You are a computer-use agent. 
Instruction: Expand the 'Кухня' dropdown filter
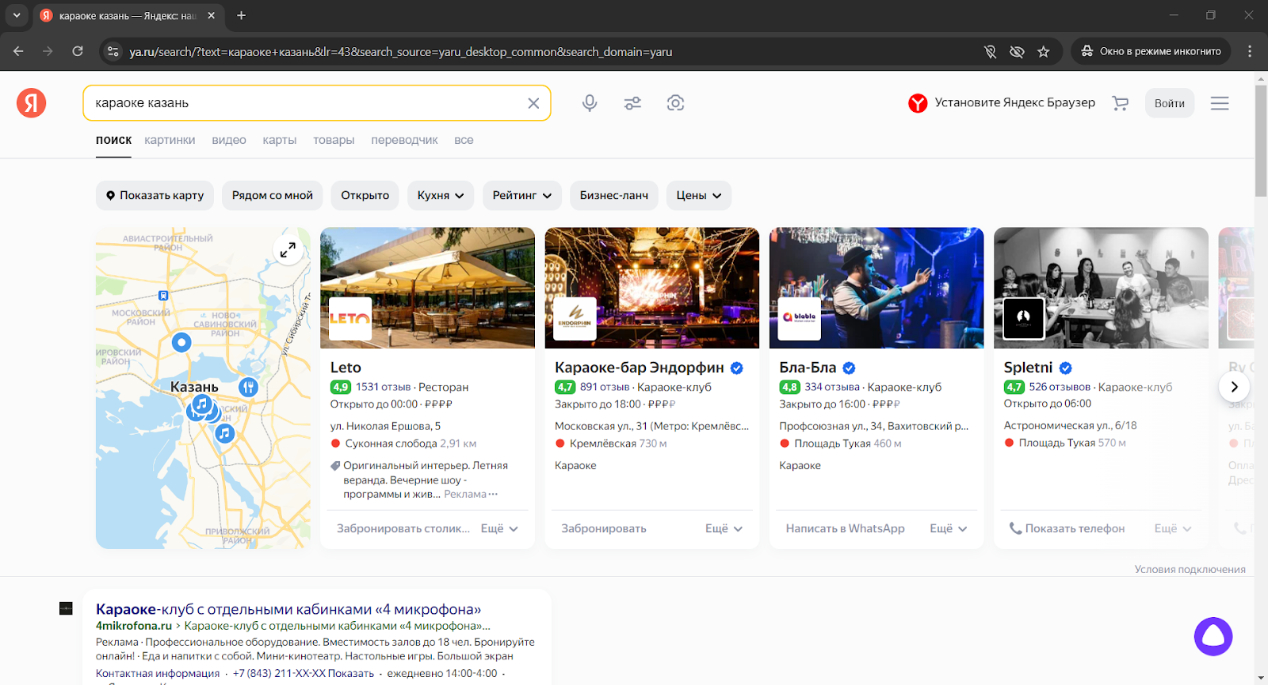(x=441, y=195)
